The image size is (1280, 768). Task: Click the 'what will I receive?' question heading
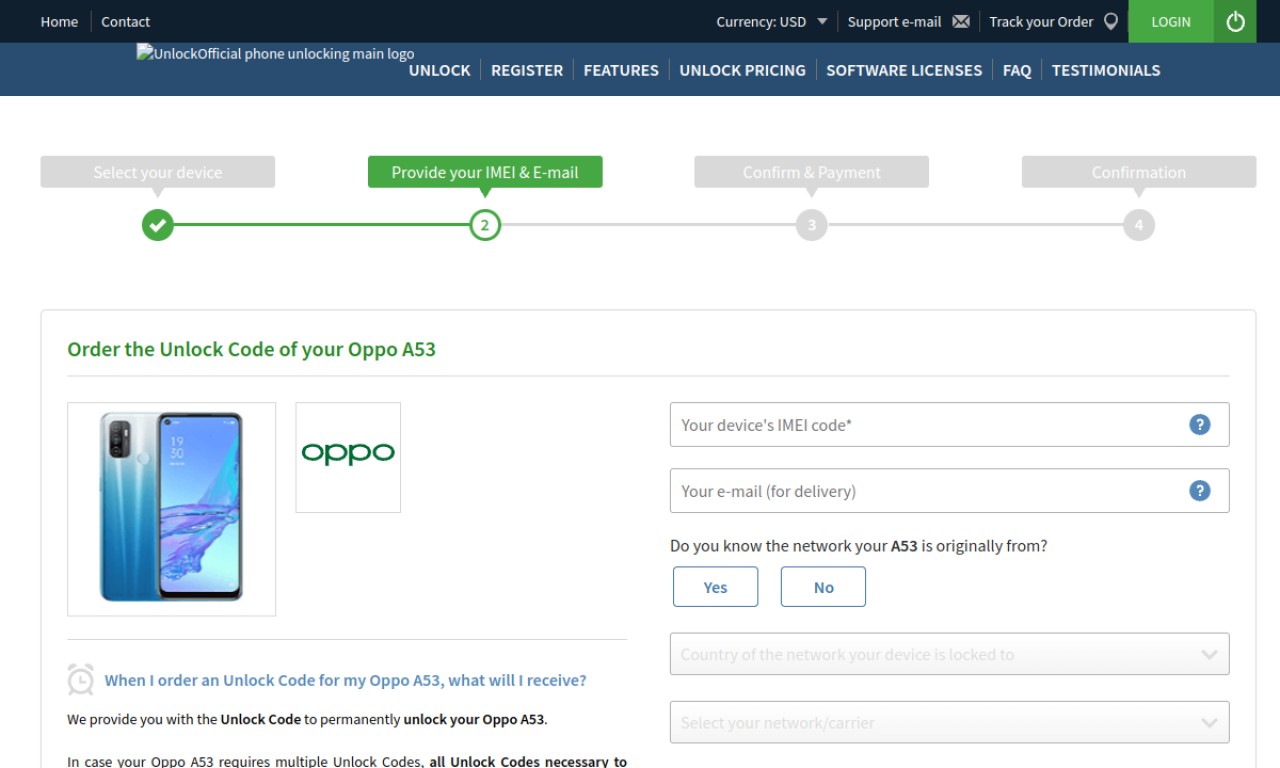click(x=345, y=680)
